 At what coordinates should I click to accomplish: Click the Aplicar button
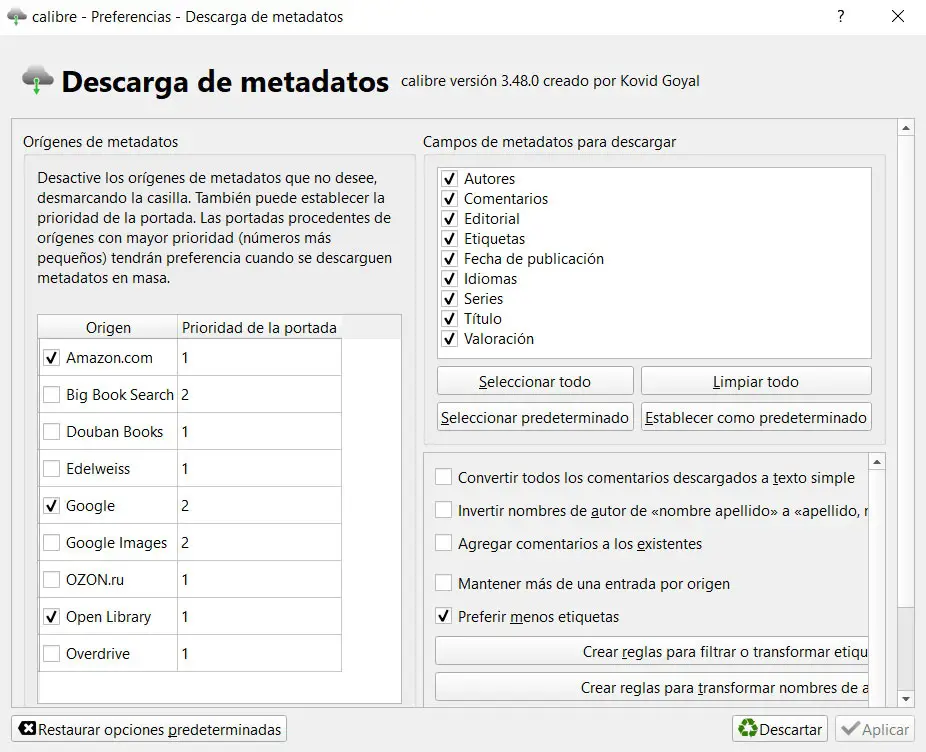click(x=875, y=729)
